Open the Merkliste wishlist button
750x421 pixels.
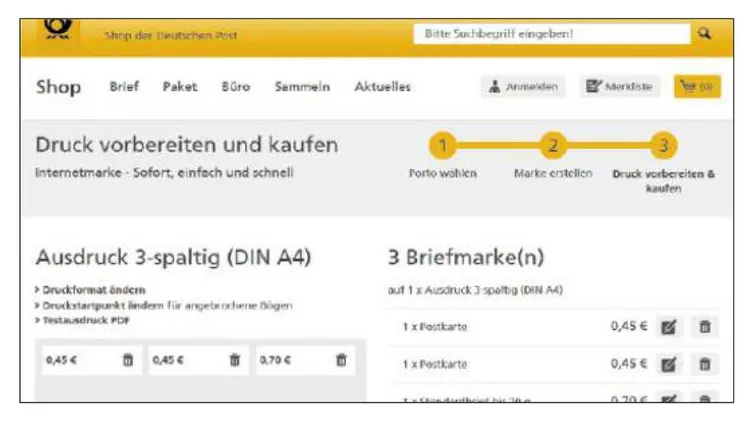[619, 87]
